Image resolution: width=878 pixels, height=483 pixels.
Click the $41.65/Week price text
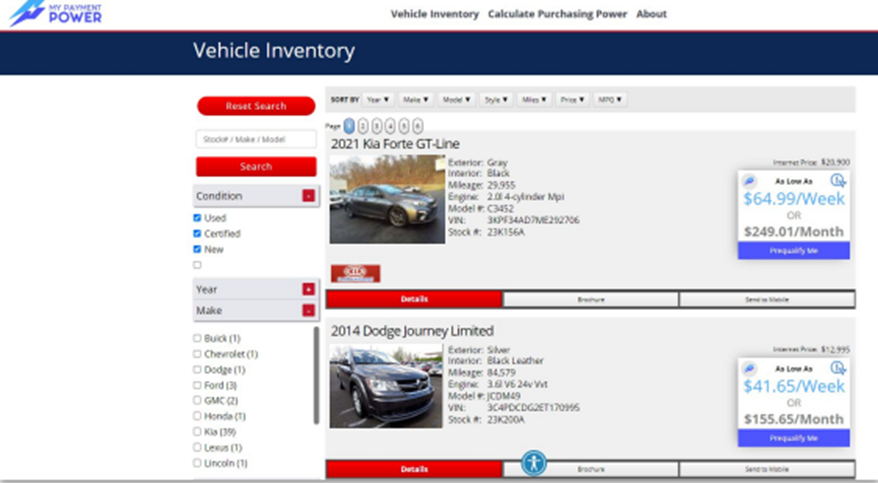coord(793,386)
